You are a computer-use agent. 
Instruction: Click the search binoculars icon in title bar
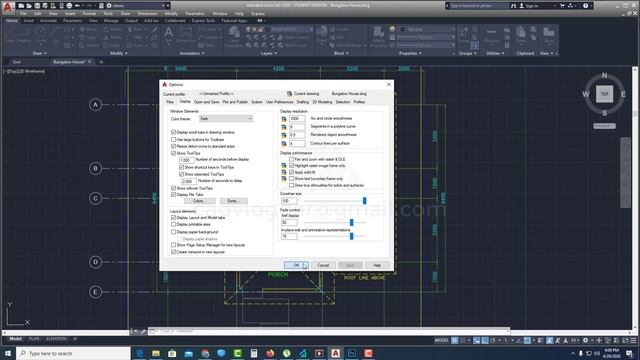click(513, 6)
